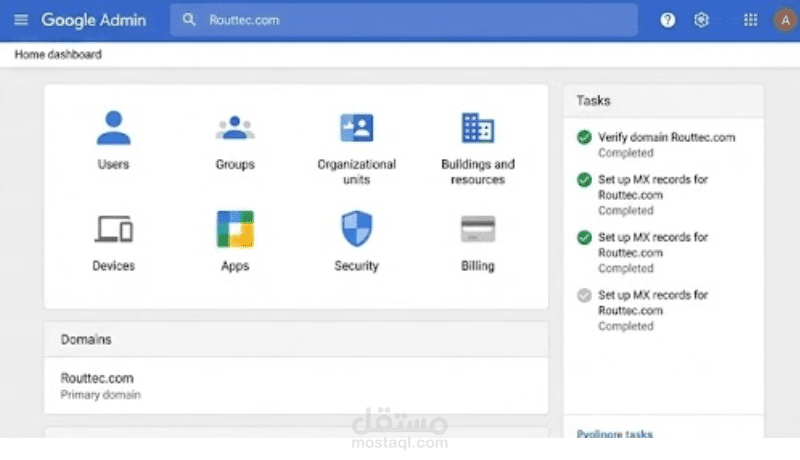Open the settings gear icon
This screenshot has height=460, width=800.
coord(701,20)
